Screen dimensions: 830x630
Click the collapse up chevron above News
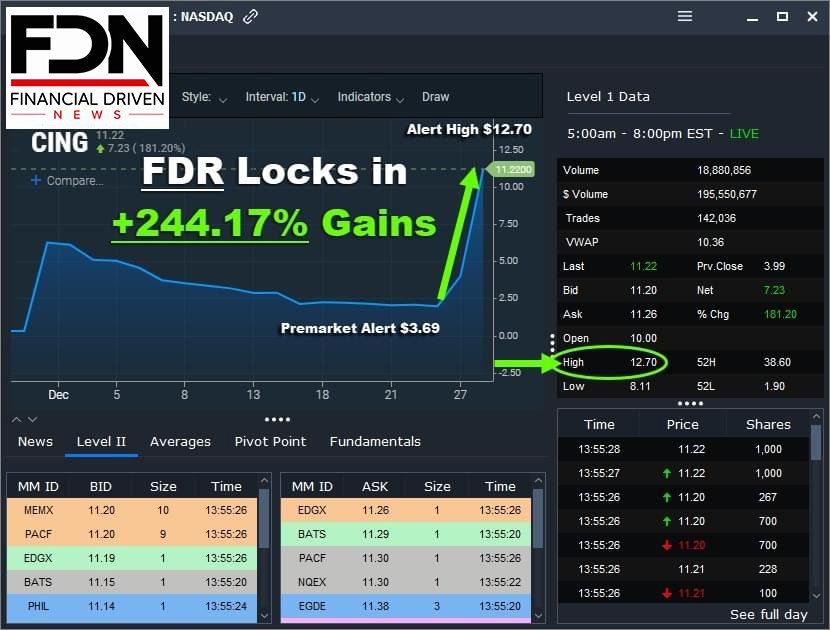pos(17,419)
